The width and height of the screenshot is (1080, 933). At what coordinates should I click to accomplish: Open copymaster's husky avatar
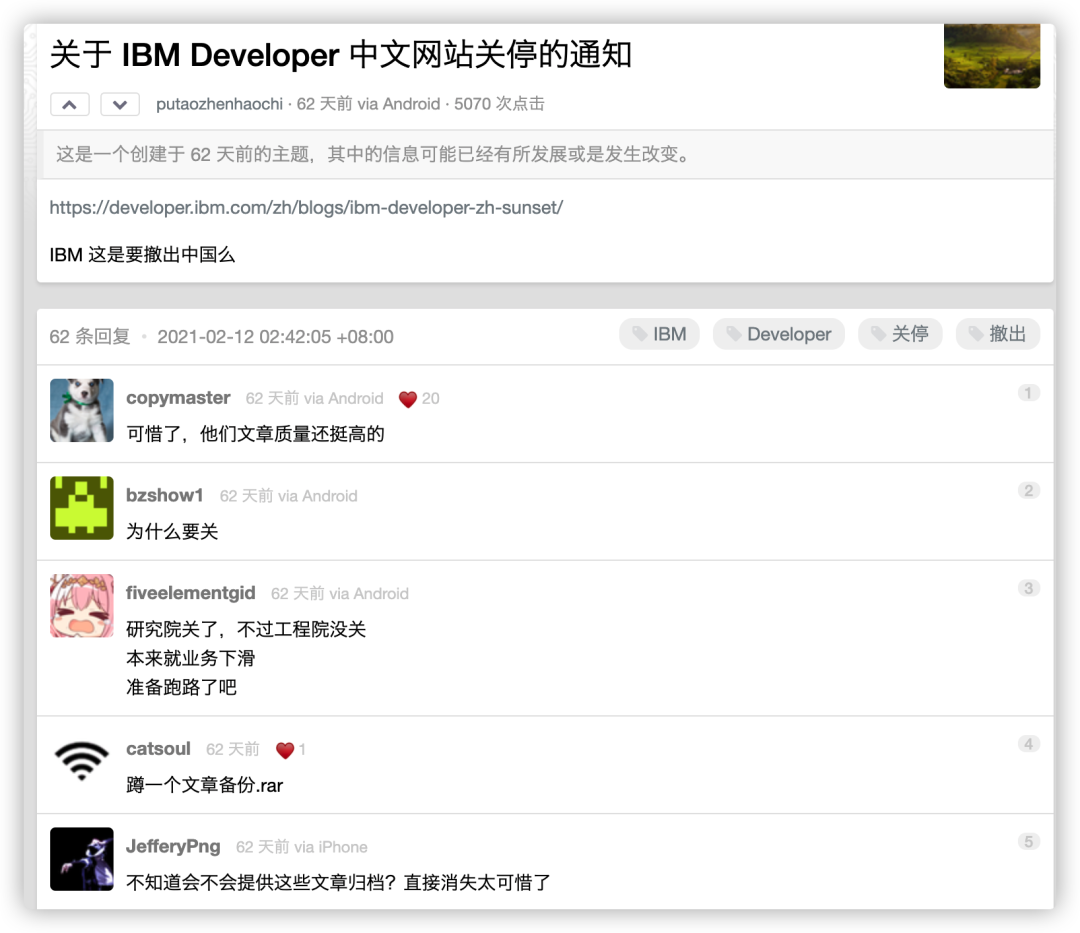pos(82,410)
